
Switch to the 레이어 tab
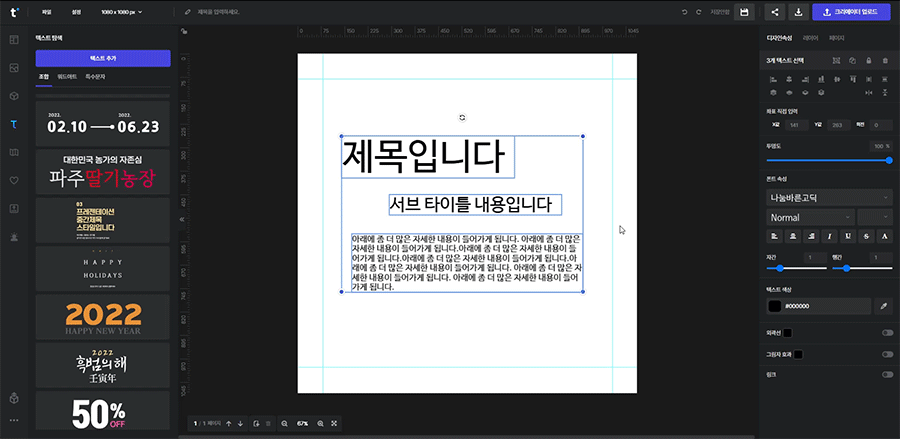pyautogui.click(x=811, y=37)
